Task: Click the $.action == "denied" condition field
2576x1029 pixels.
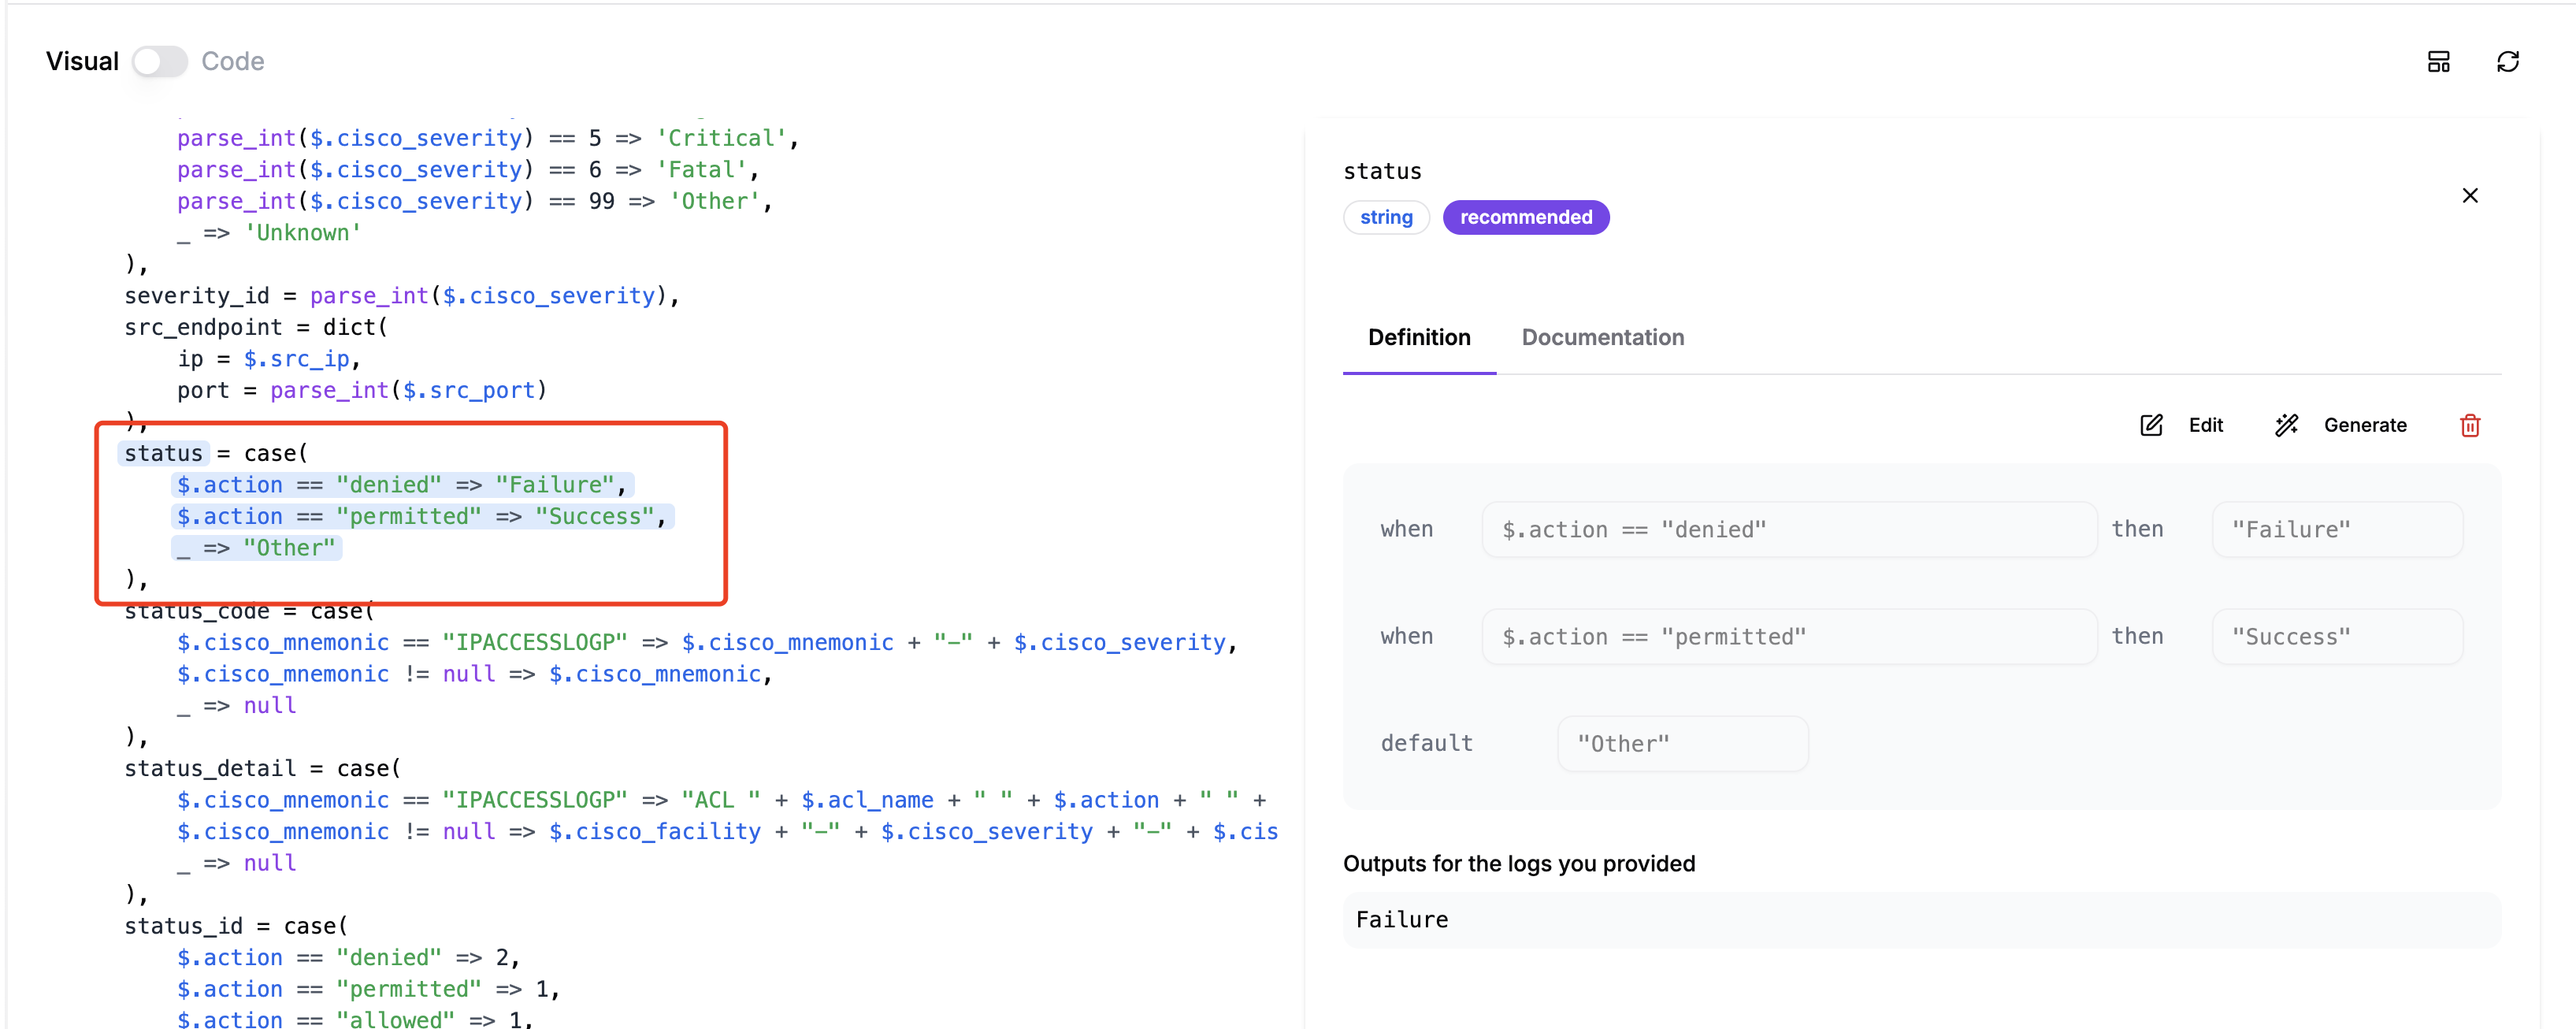Action: (1788, 529)
